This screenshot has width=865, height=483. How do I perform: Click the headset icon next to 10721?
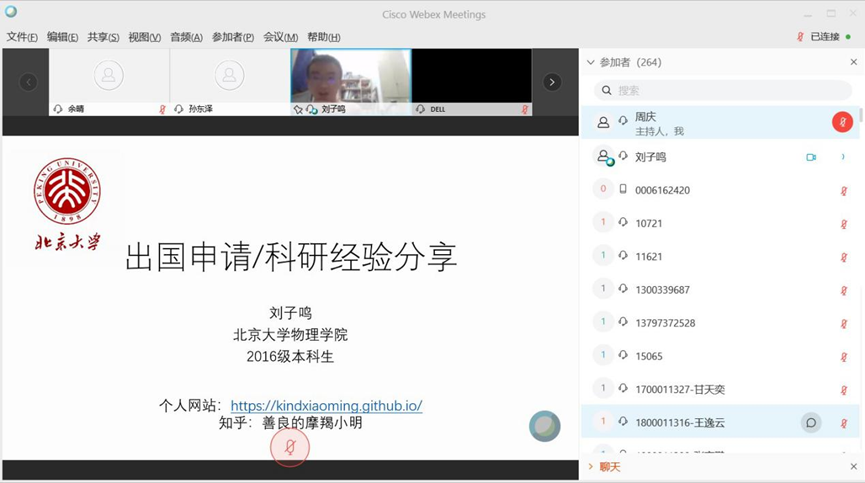click(623, 223)
